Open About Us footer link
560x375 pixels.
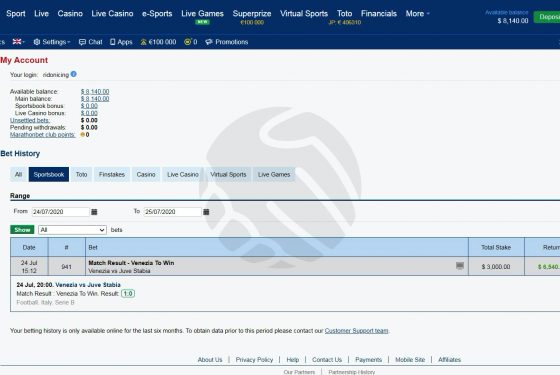tap(210, 360)
